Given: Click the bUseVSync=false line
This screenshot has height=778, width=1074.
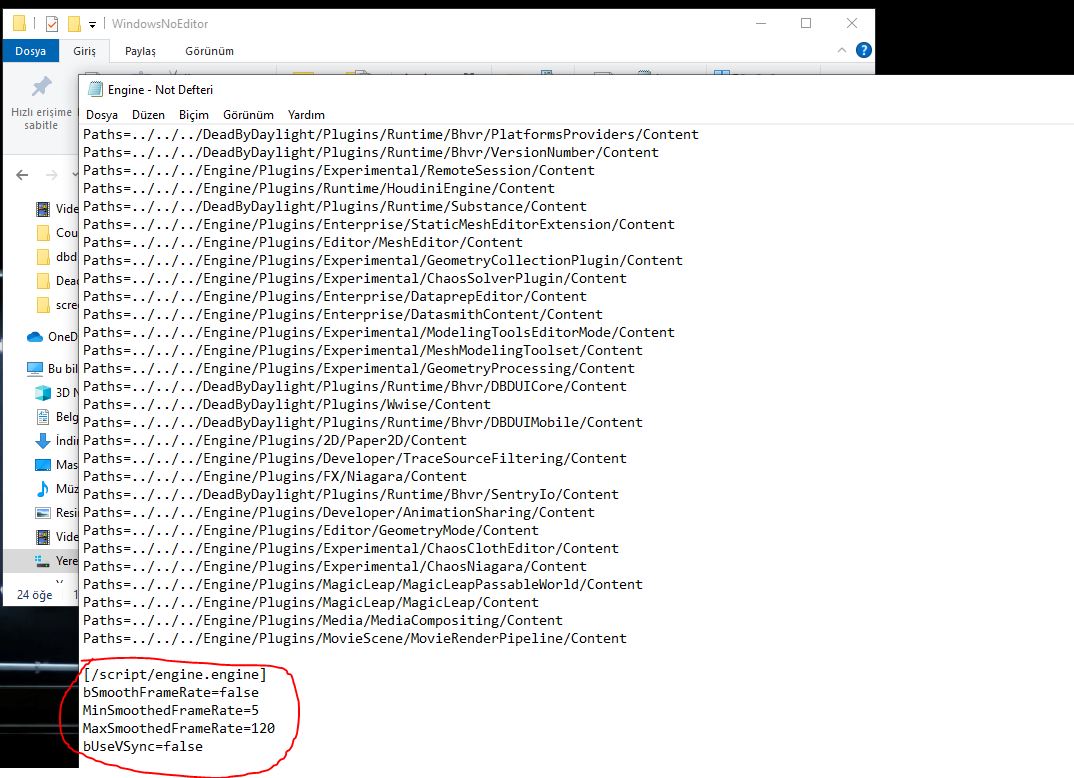Looking at the screenshot, I should coord(142,746).
